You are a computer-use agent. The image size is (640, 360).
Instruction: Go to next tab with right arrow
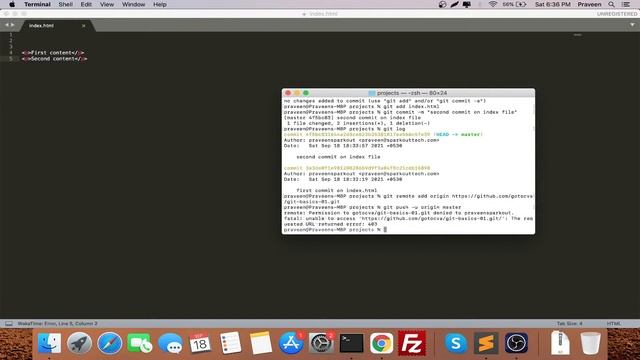coord(13,25)
